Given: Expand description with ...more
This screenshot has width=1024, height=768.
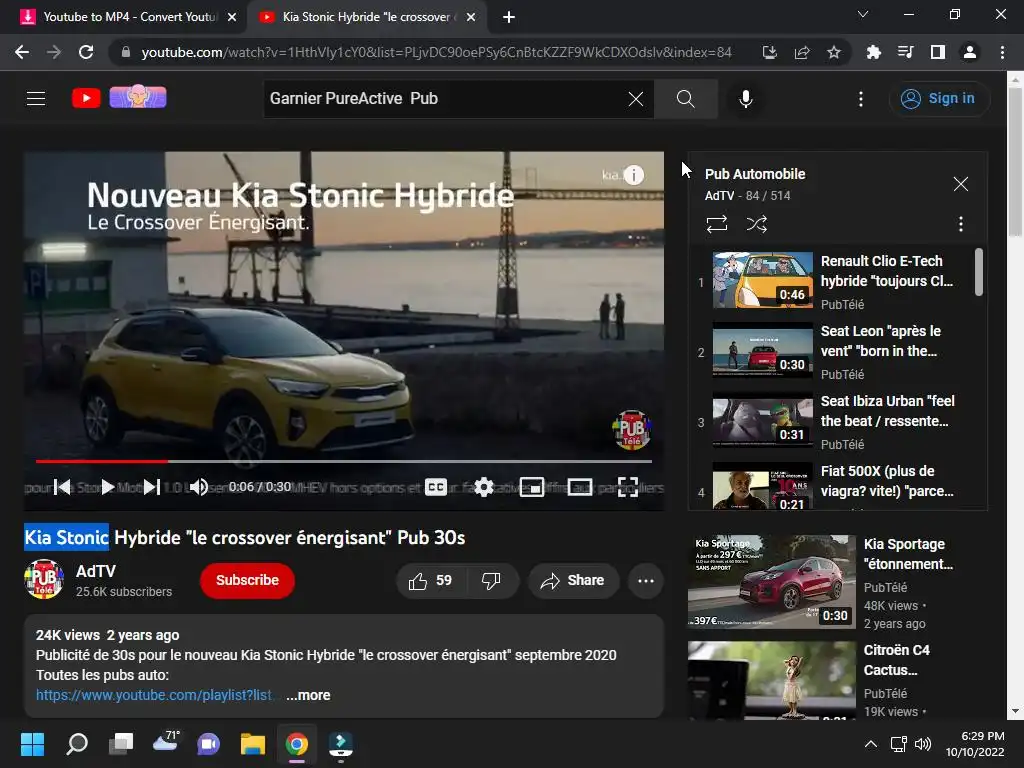Looking at the screenshot, I should (x=308, y=696).
